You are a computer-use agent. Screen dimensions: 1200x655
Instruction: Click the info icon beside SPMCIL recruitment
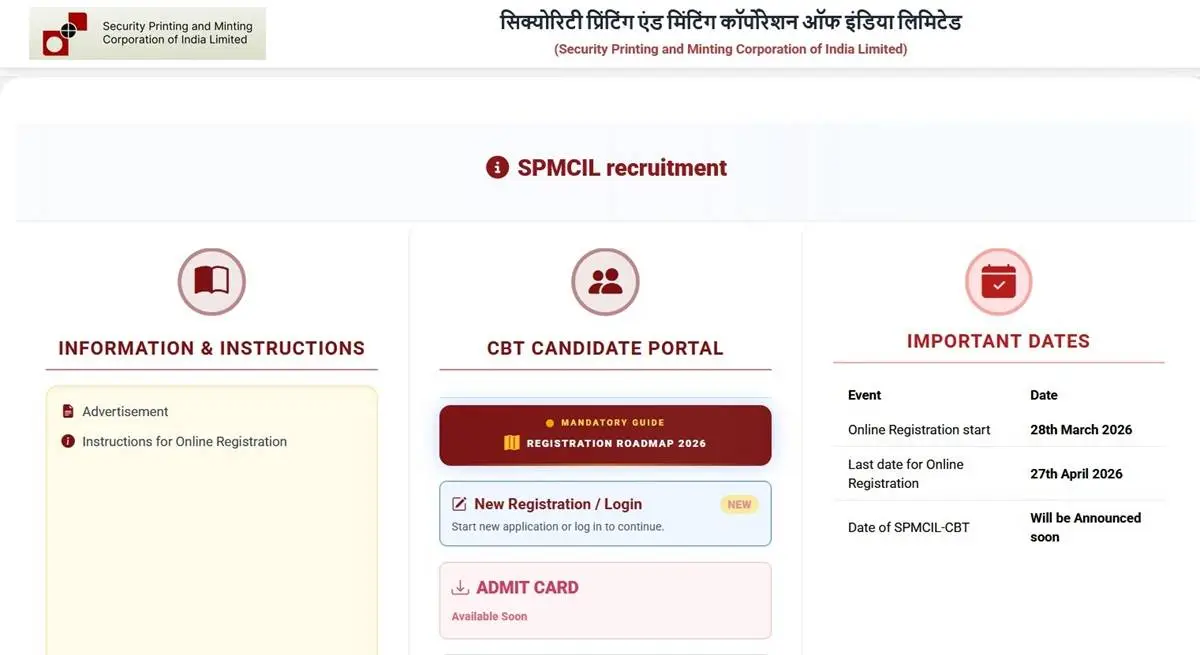[x=497, y=167]
